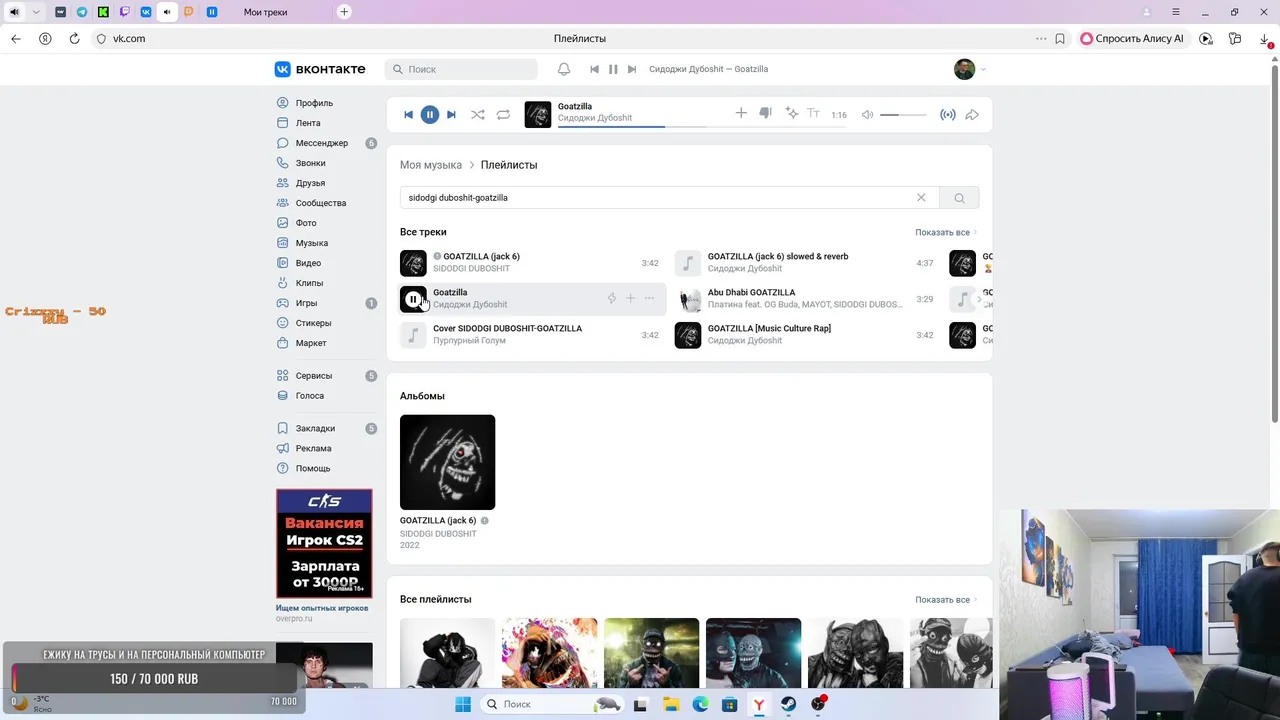Show similar to Goatzilla row track
The width and height of the screenshot is (1280, 720).
coord(612,298)
